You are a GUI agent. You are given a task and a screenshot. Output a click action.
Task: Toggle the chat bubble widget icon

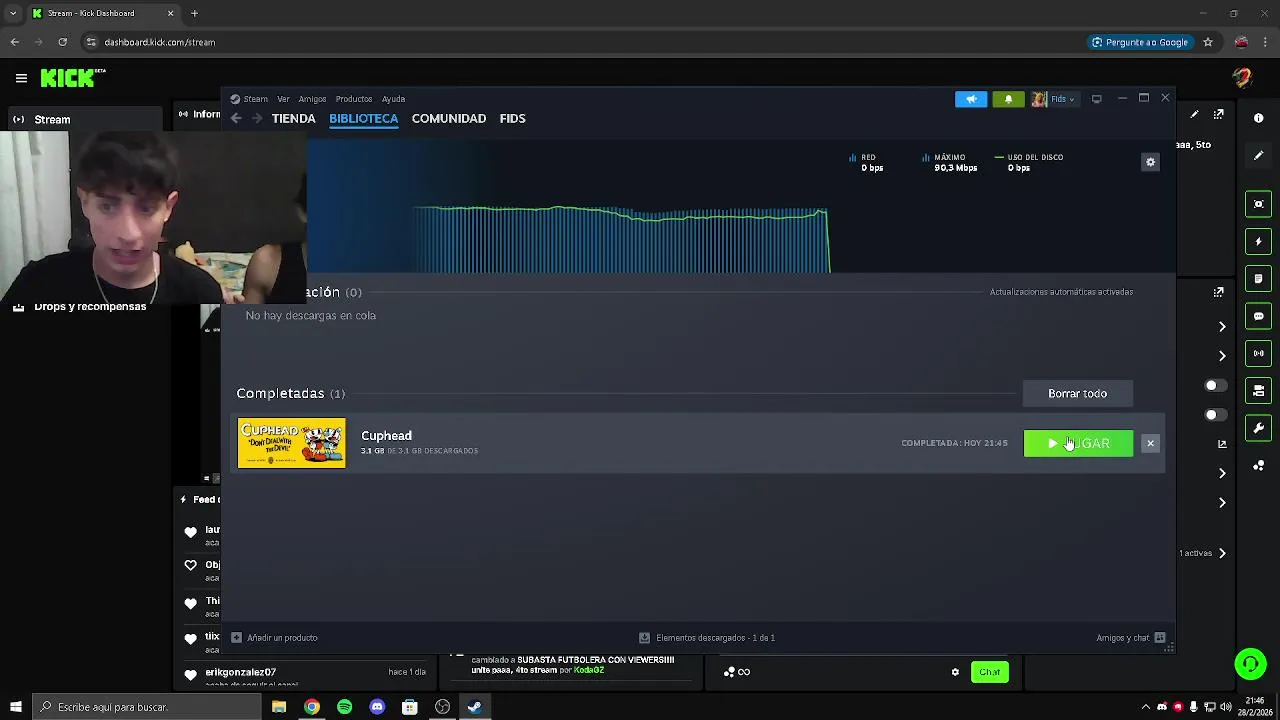(x=1258, y=316)
